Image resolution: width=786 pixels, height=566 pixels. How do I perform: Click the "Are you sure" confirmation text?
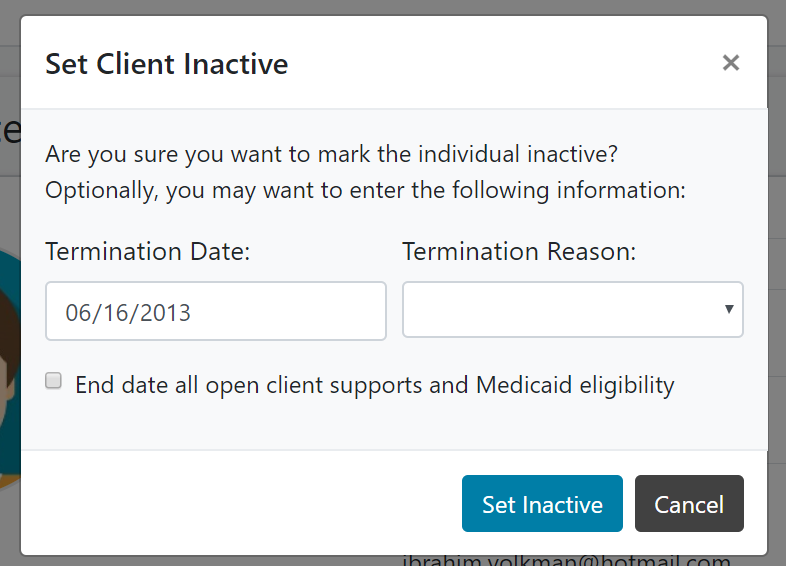[x=332, y=156]
